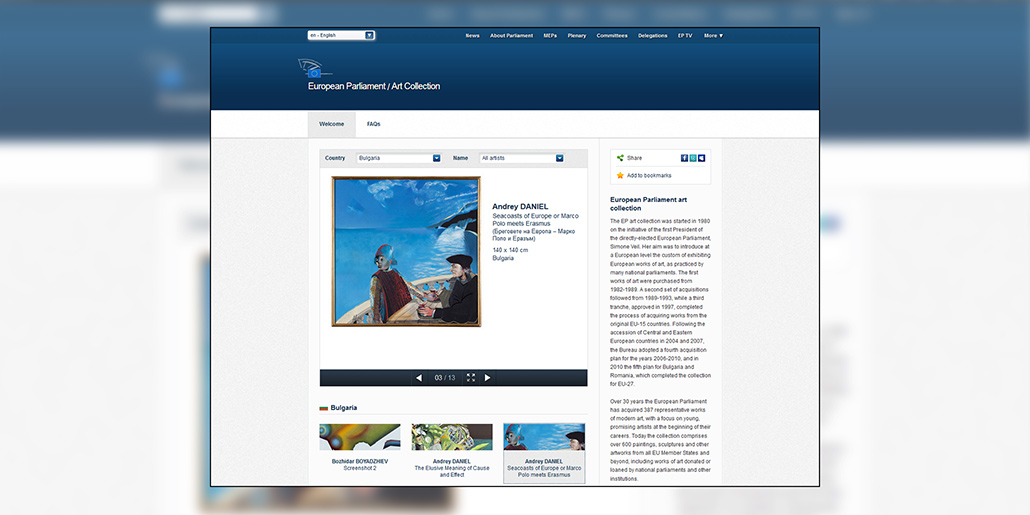
Task: Click the dark blue share icon beside Twitter
Action: coord(702,158)
